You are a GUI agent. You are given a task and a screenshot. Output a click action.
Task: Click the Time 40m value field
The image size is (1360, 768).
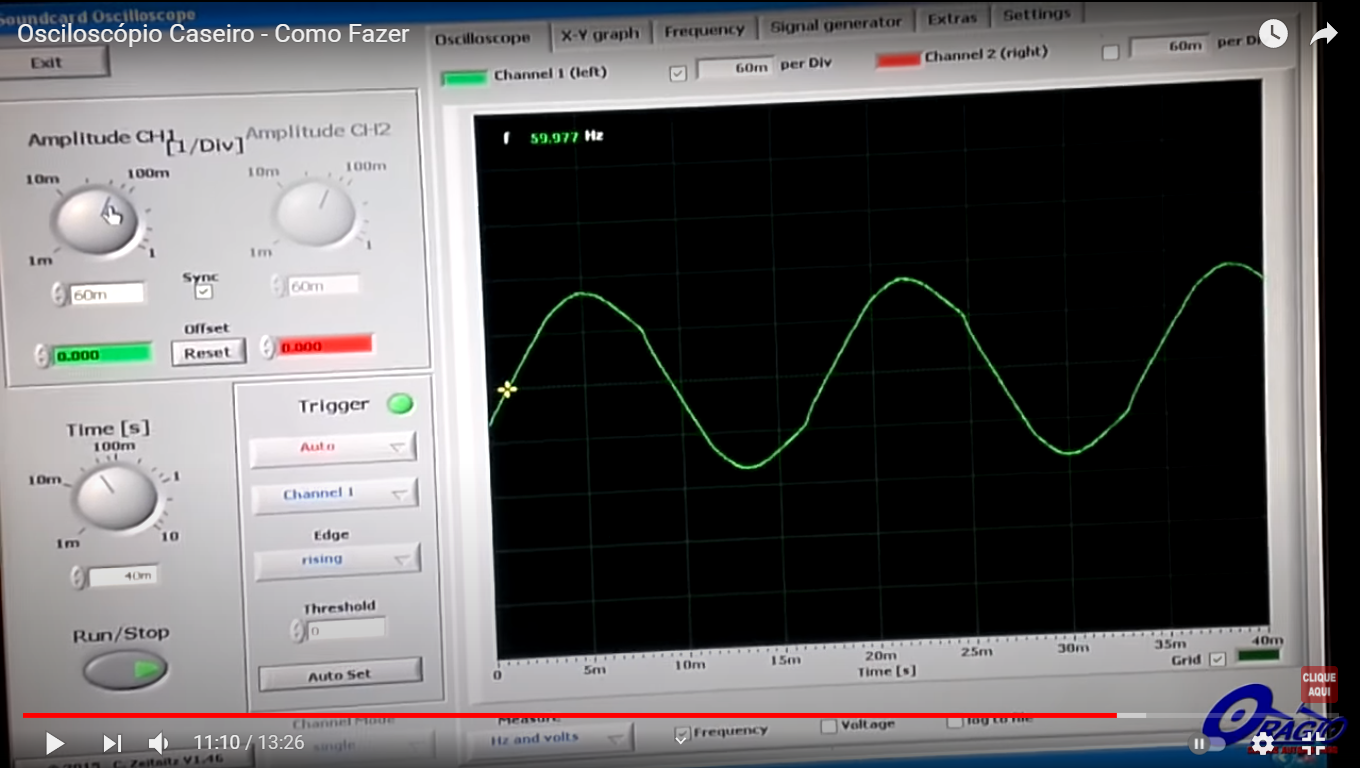click(x=123, y=576)
